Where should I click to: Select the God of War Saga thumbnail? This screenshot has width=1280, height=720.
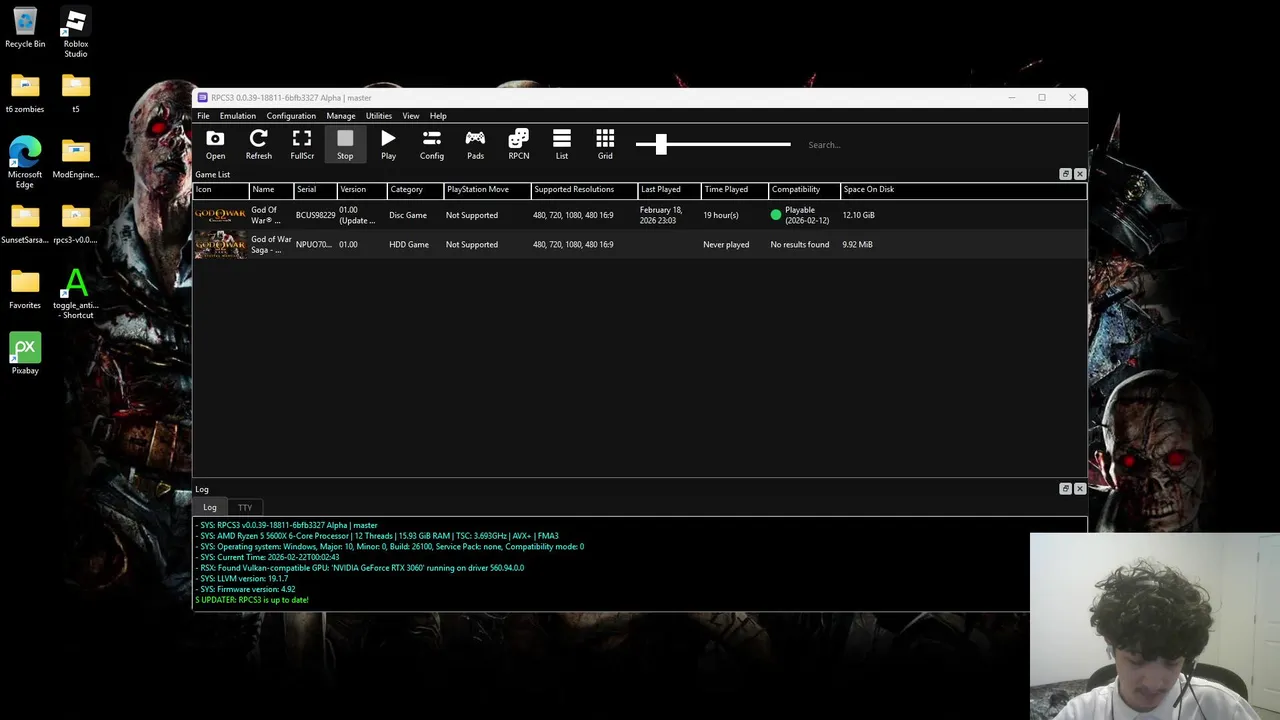220,244
